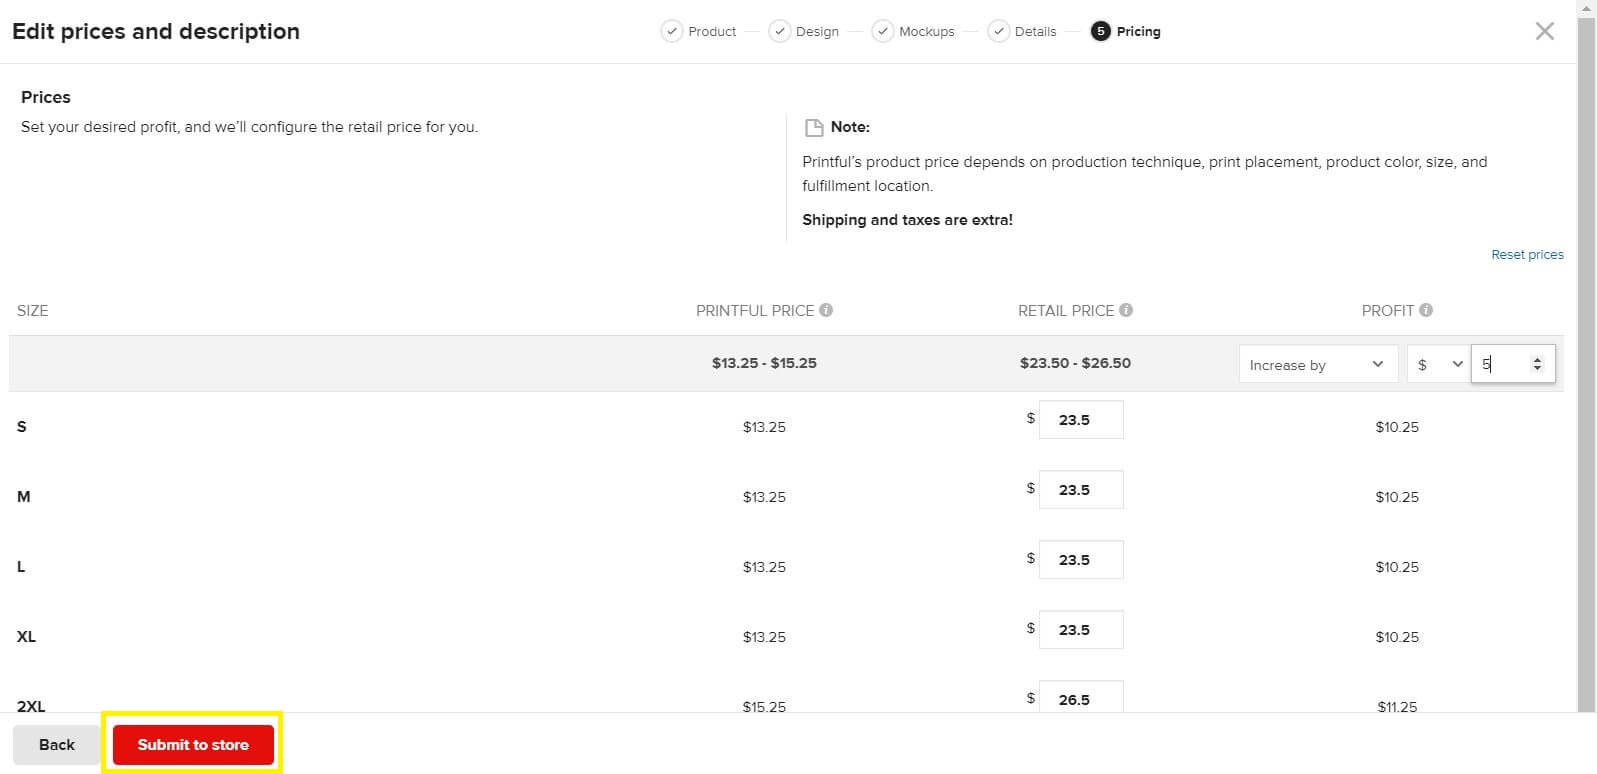Screen dimensions: 1597x774
Task: Open the Printful Price info tooltip icon
Action: coord(826,310)
